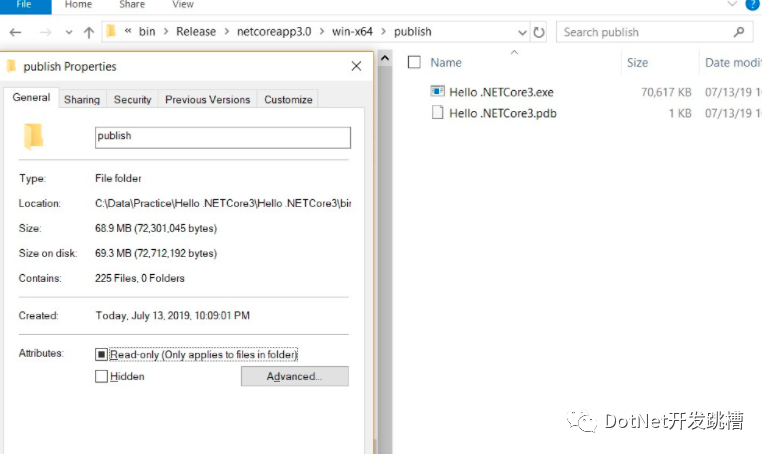Enable the Hidden attribute checkbox
The image size is (768, 454).
coord(101,377)
